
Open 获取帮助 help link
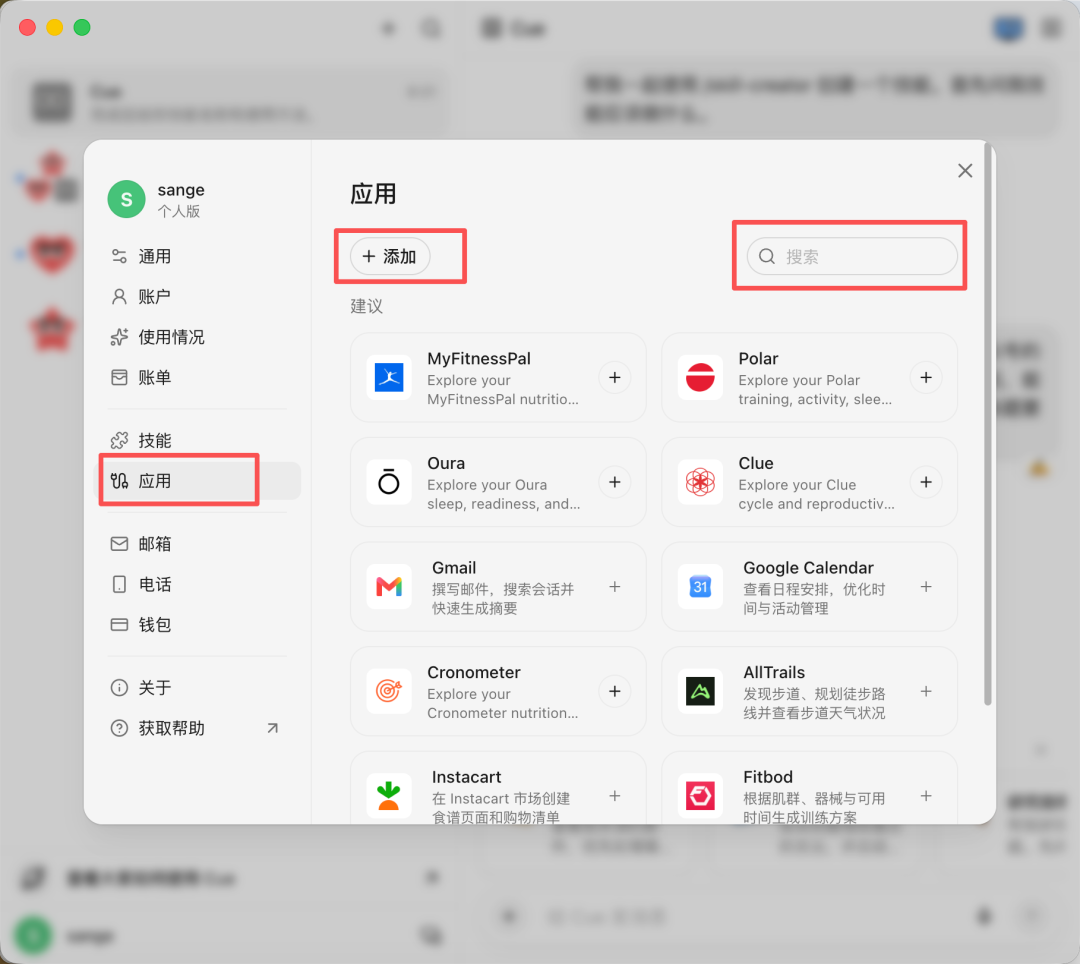[x=197, y=728]
